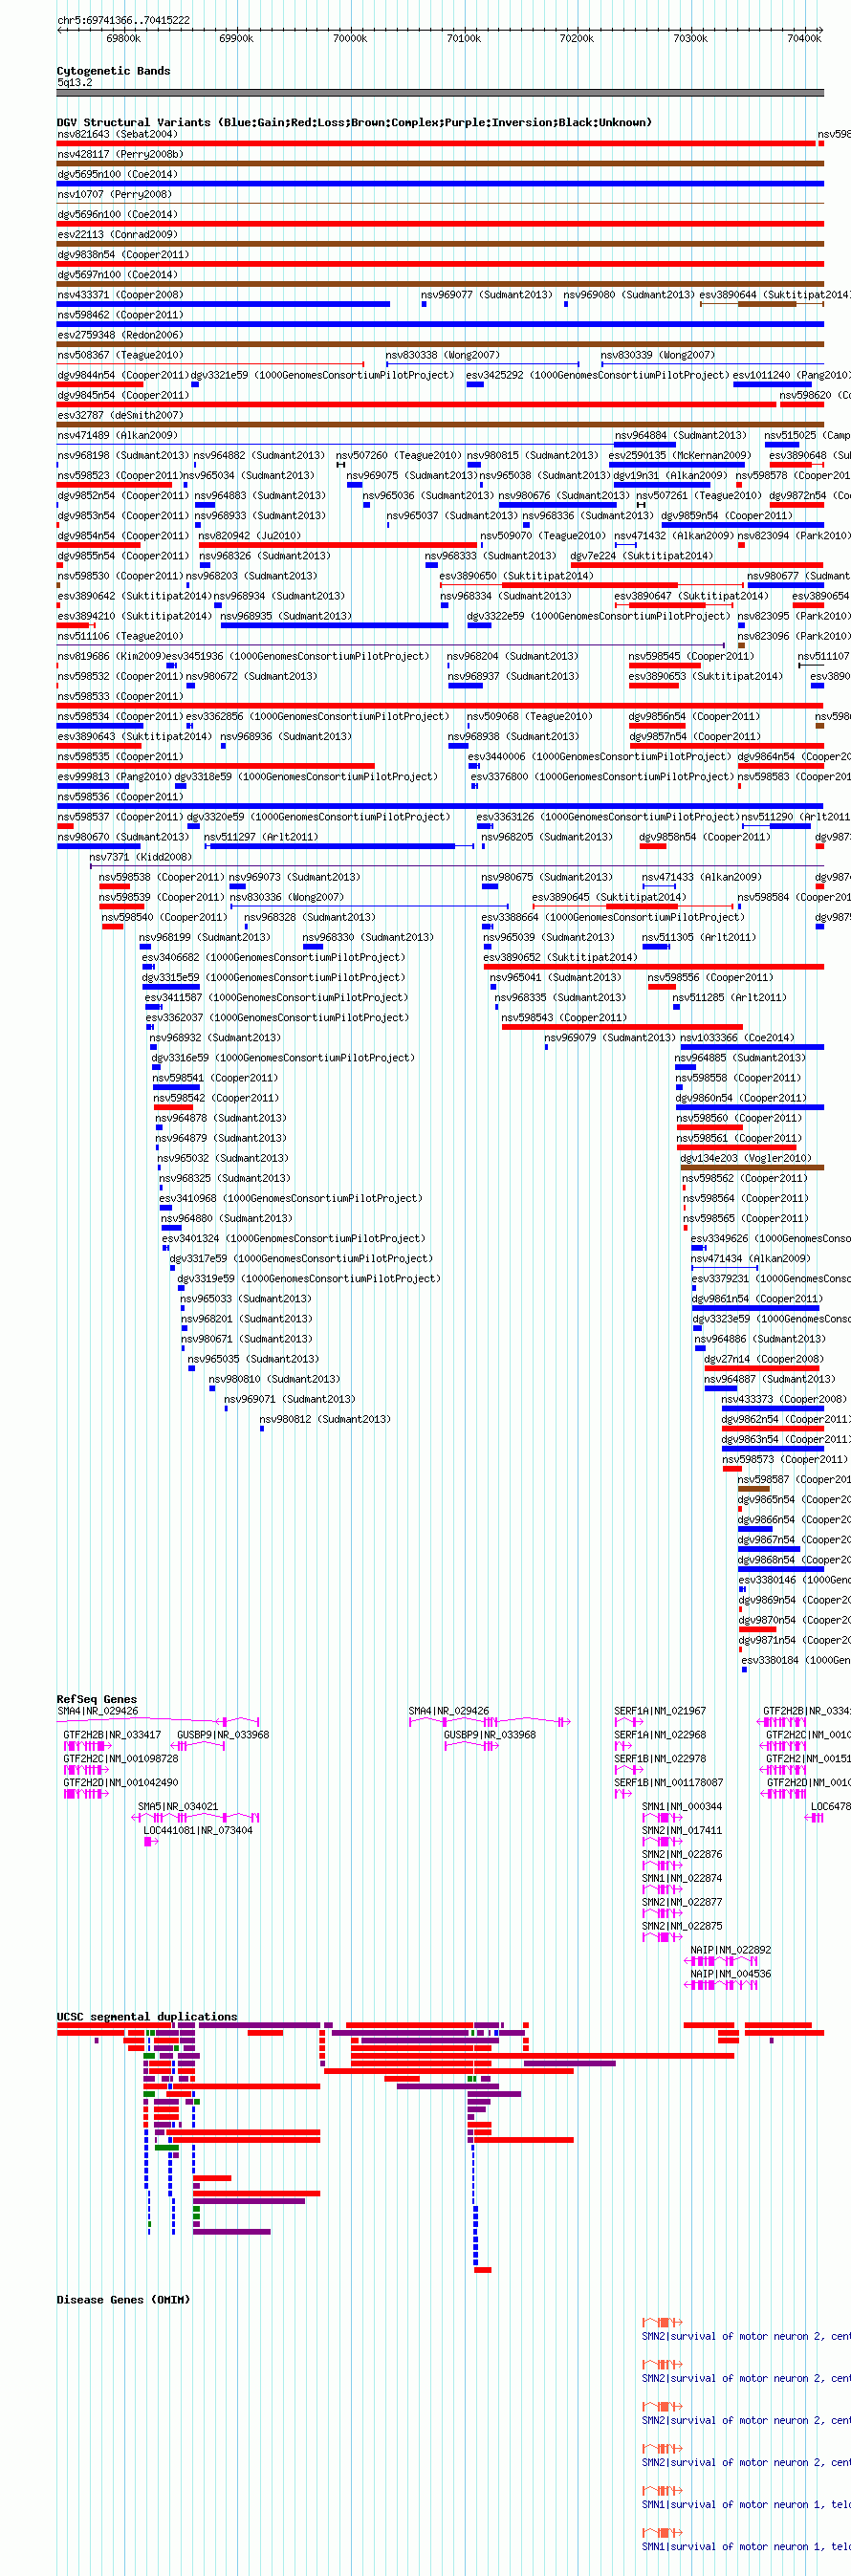
Task: Select variant nsv598543 (Cooper2011)
Action: 564,1017
